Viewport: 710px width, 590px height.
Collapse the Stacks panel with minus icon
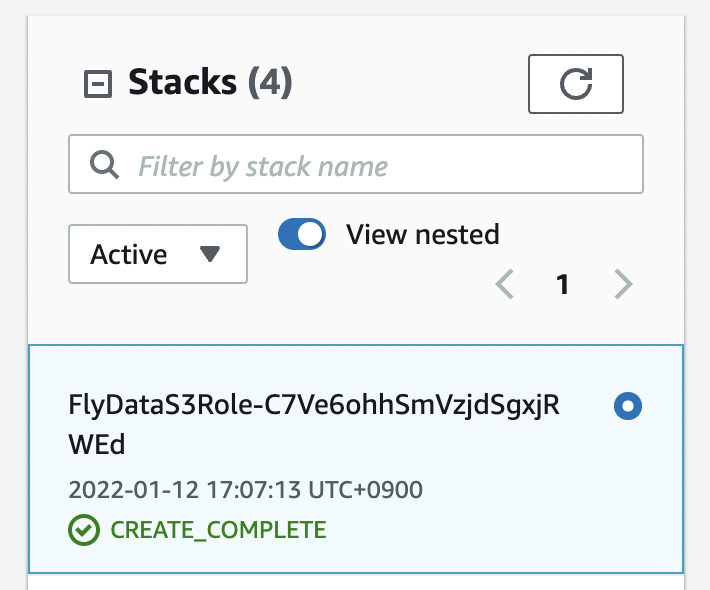point(98,84)
